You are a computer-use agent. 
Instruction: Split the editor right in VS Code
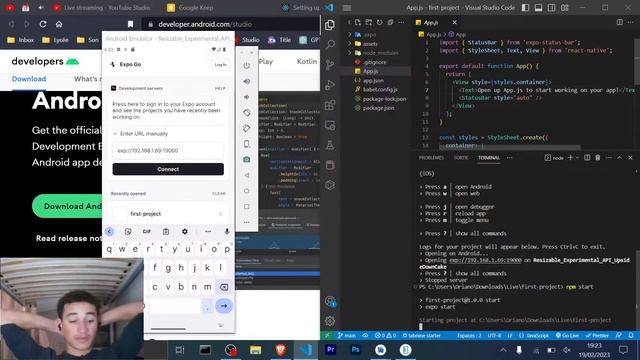pos(620,22)
